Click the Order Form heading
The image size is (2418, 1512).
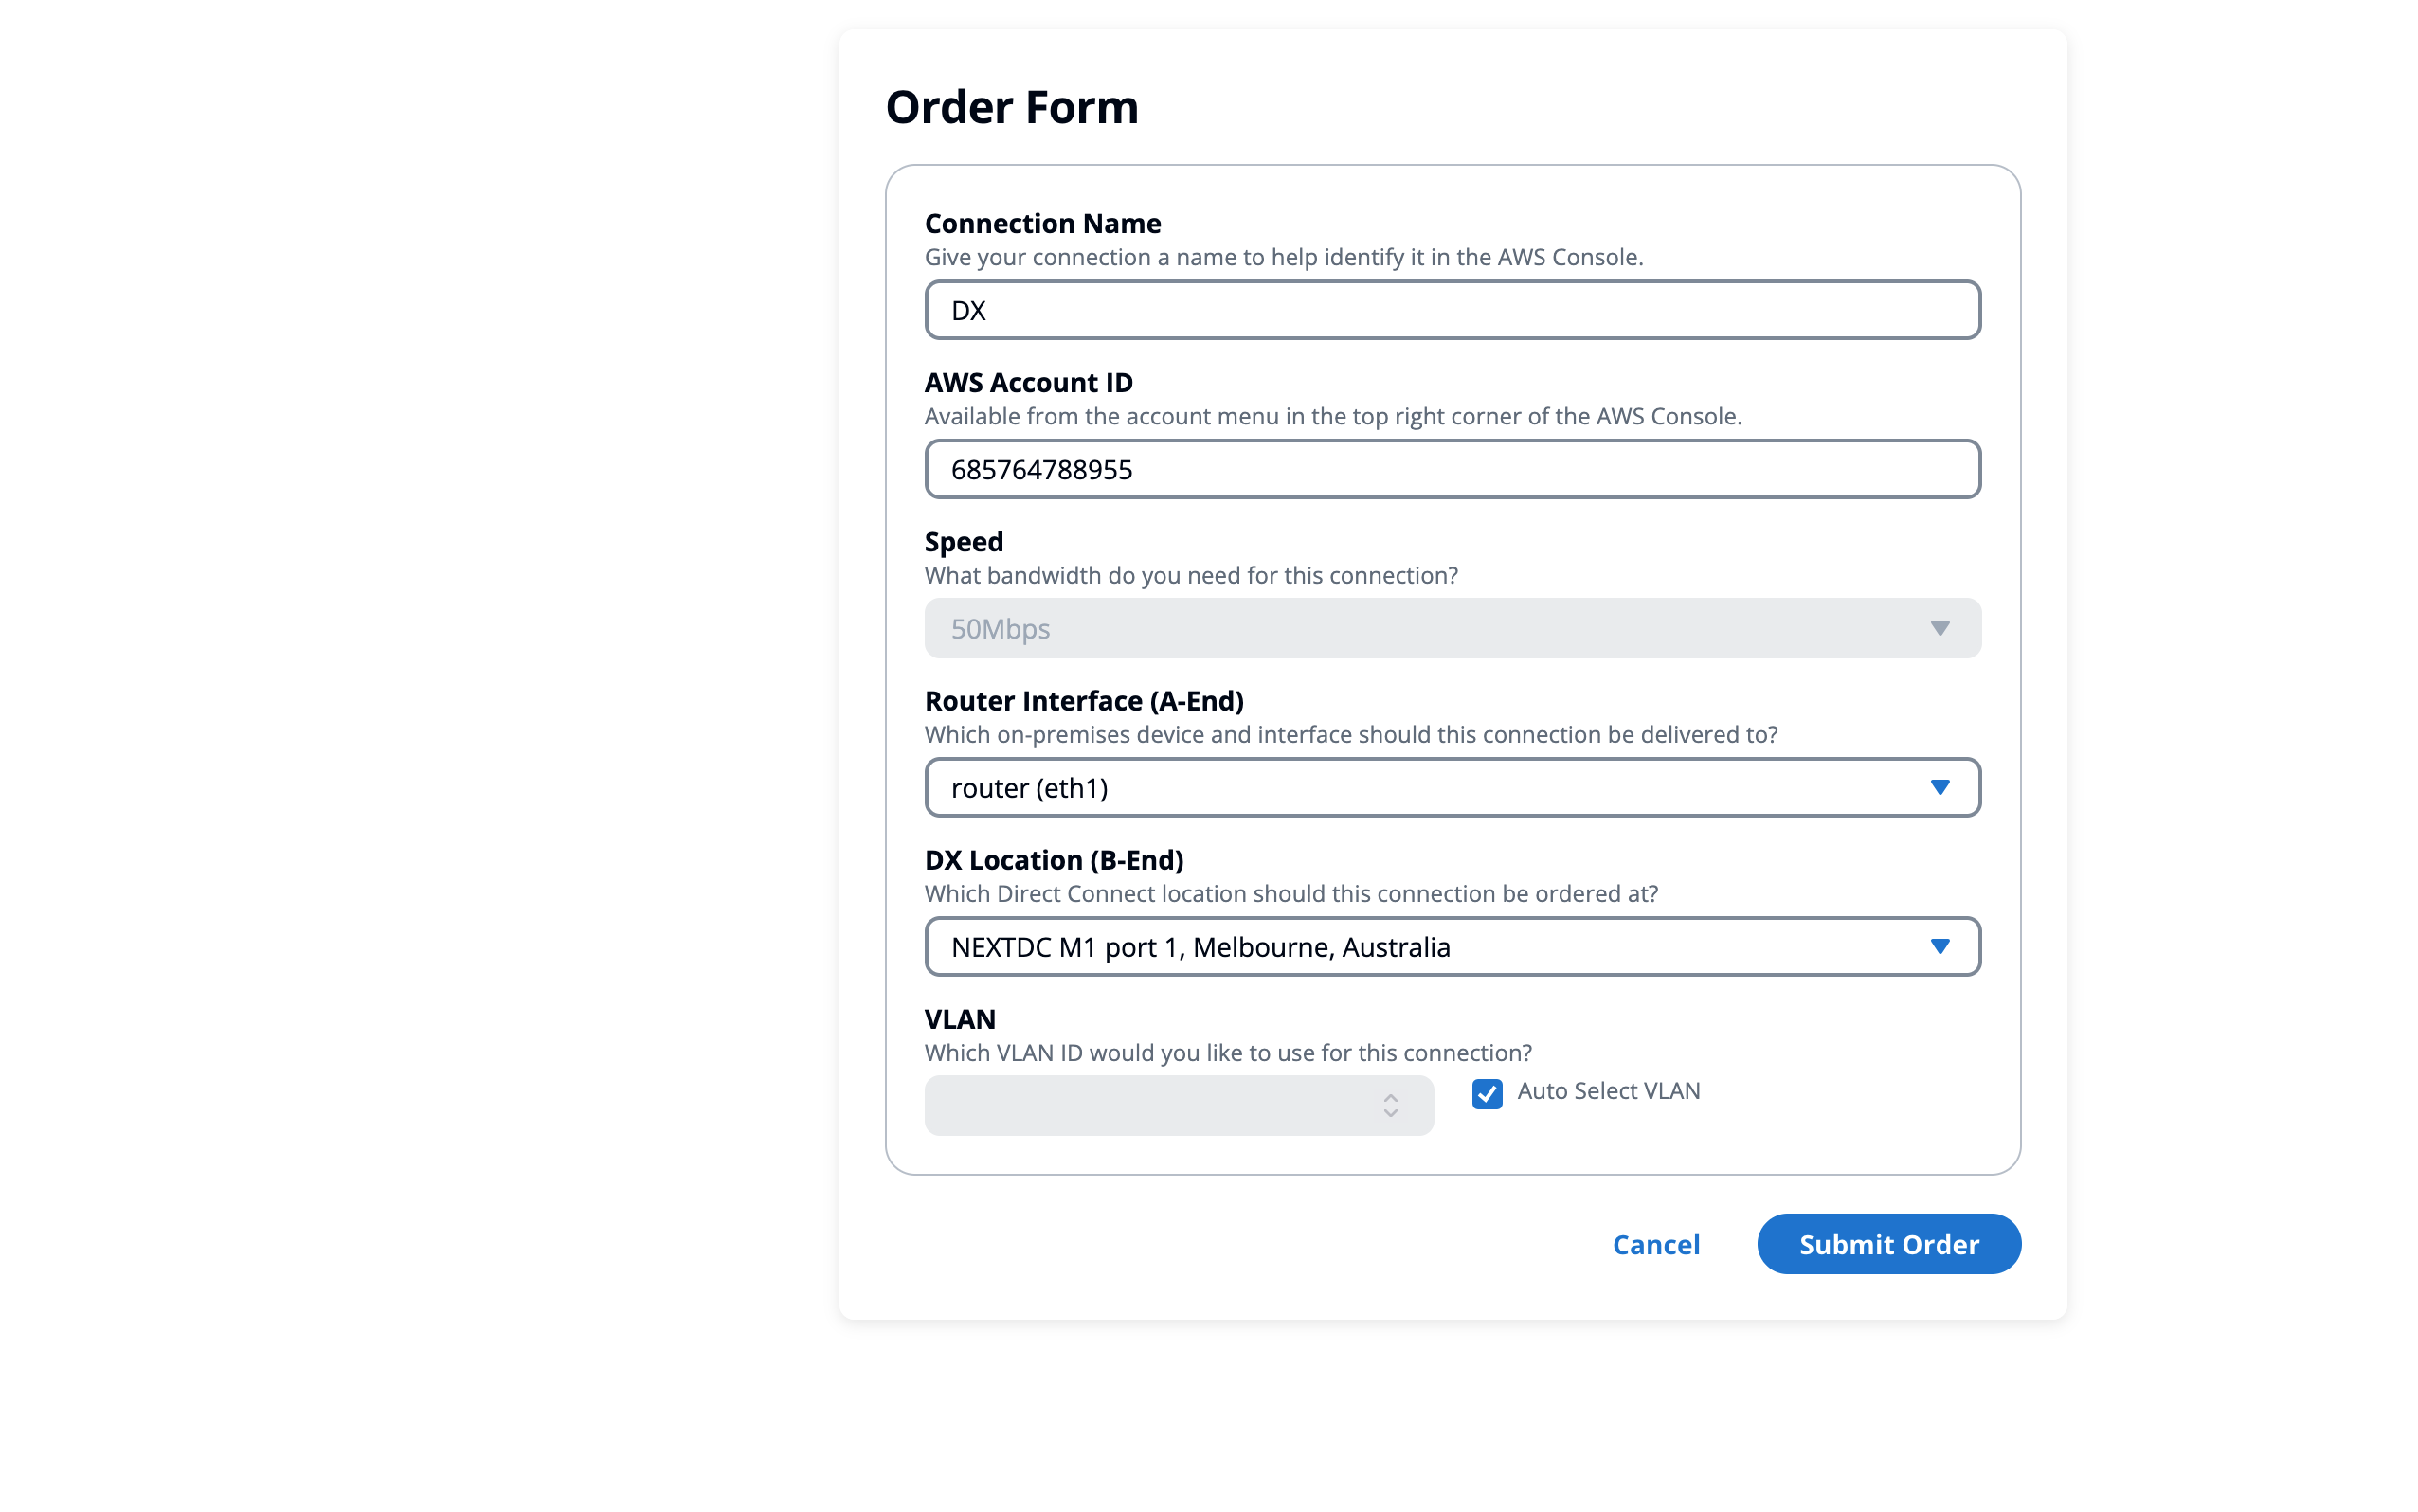point(1011,107)
